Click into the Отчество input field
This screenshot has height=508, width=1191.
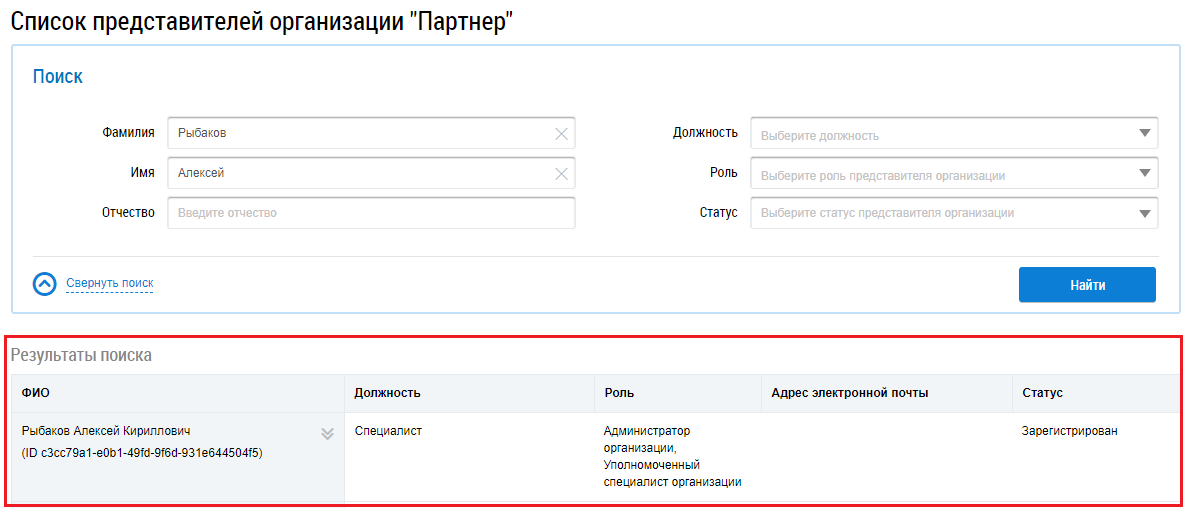pyautogui.click(x=370, y=213)
